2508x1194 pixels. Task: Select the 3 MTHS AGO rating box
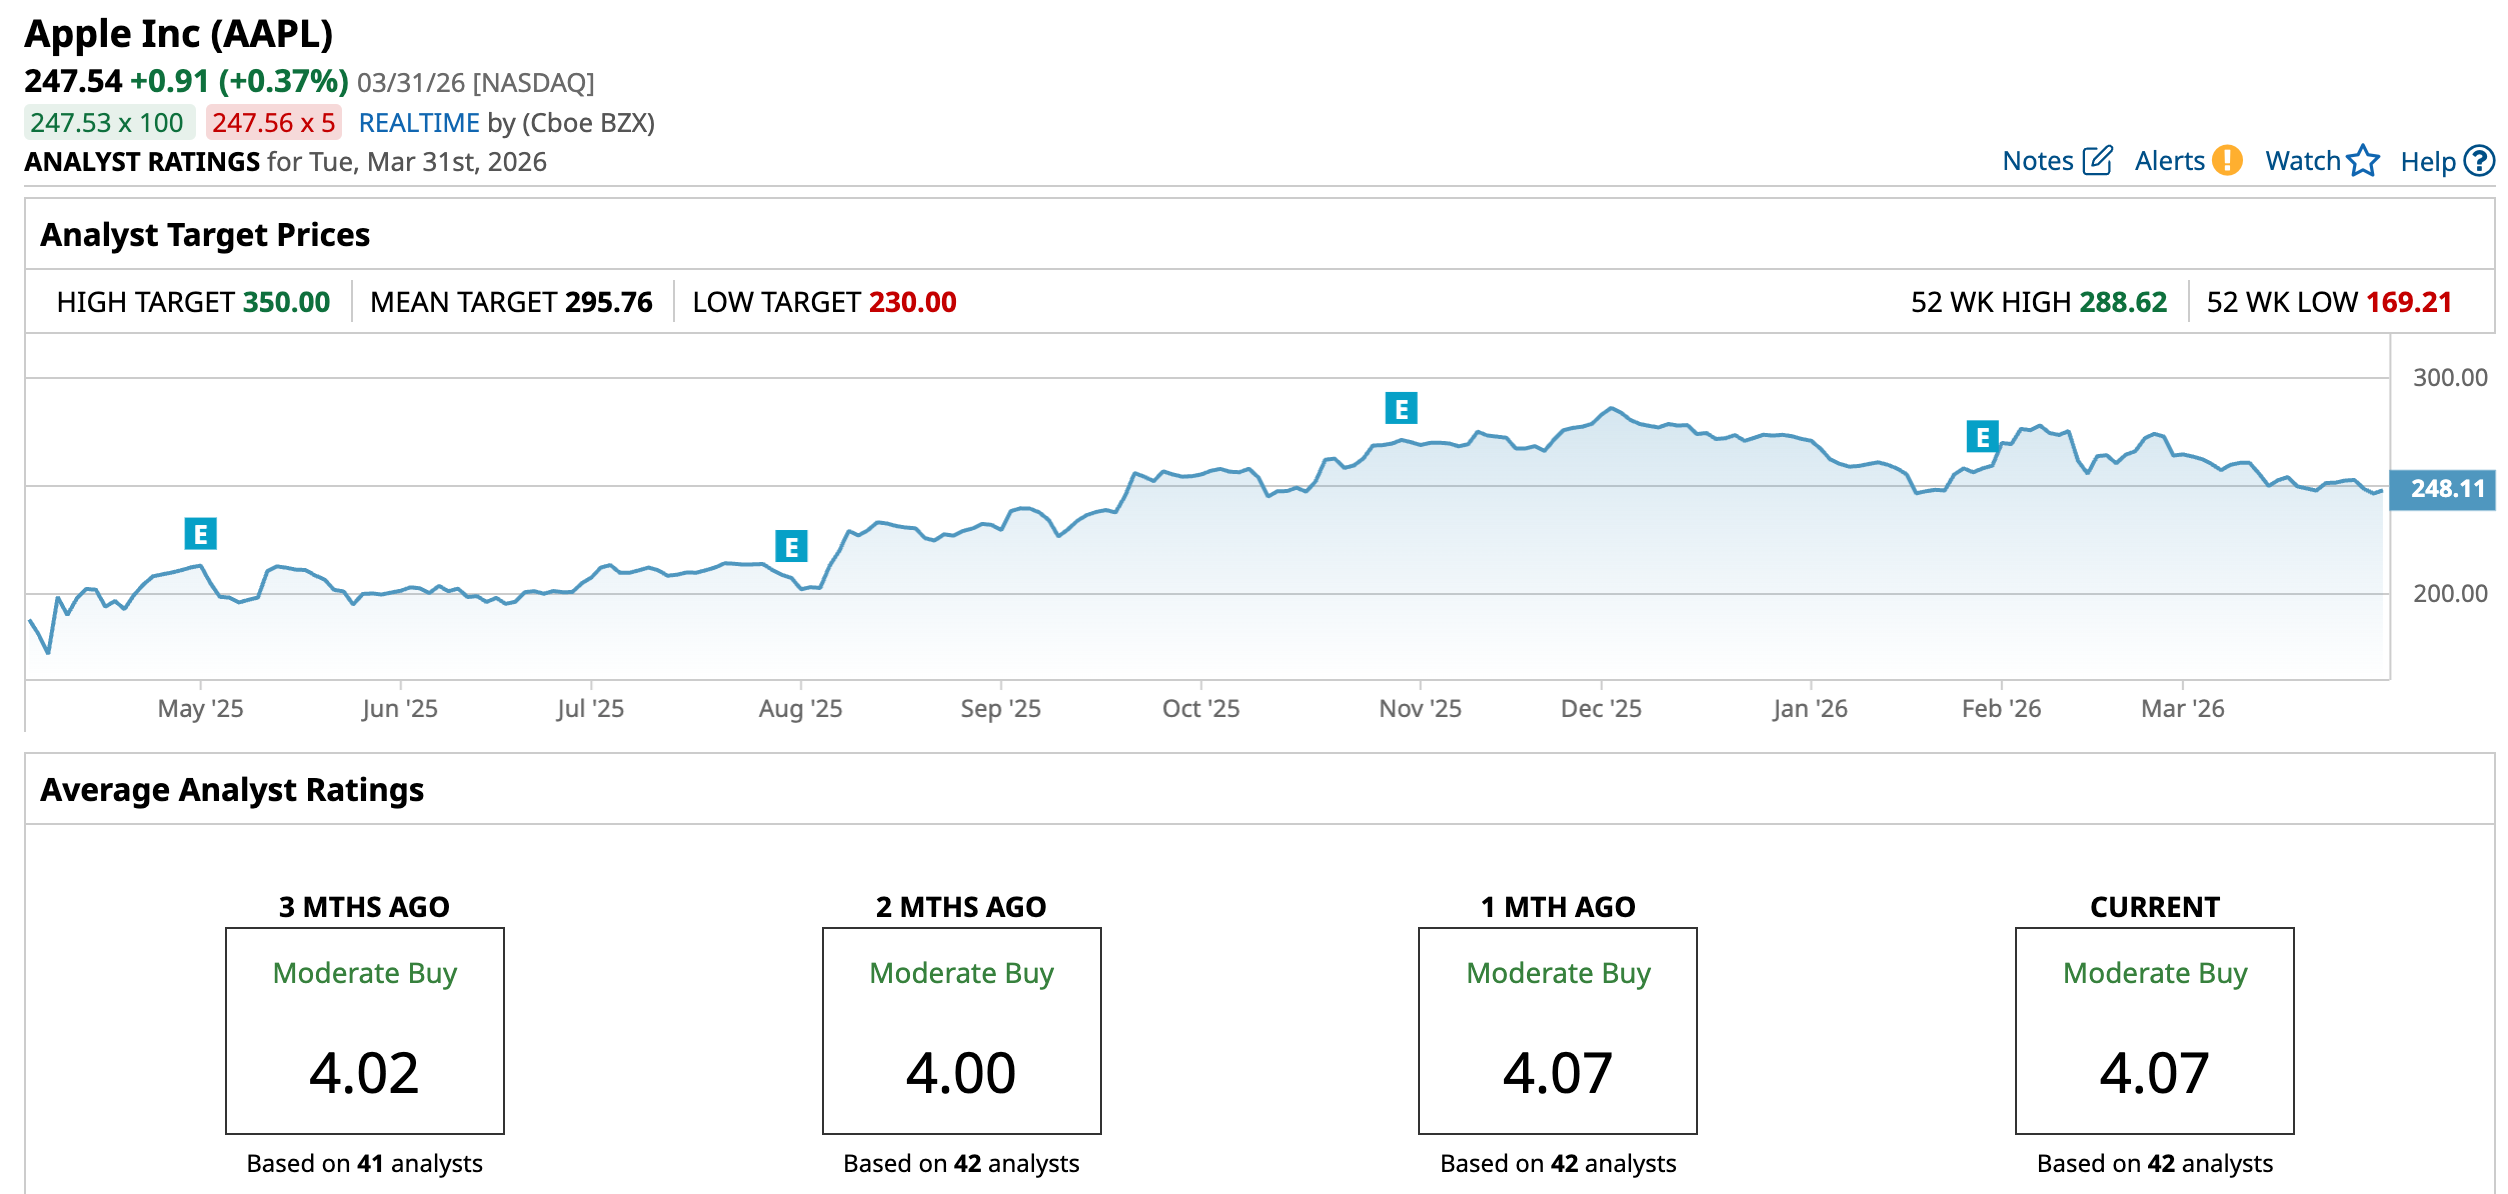point(365,1030)
